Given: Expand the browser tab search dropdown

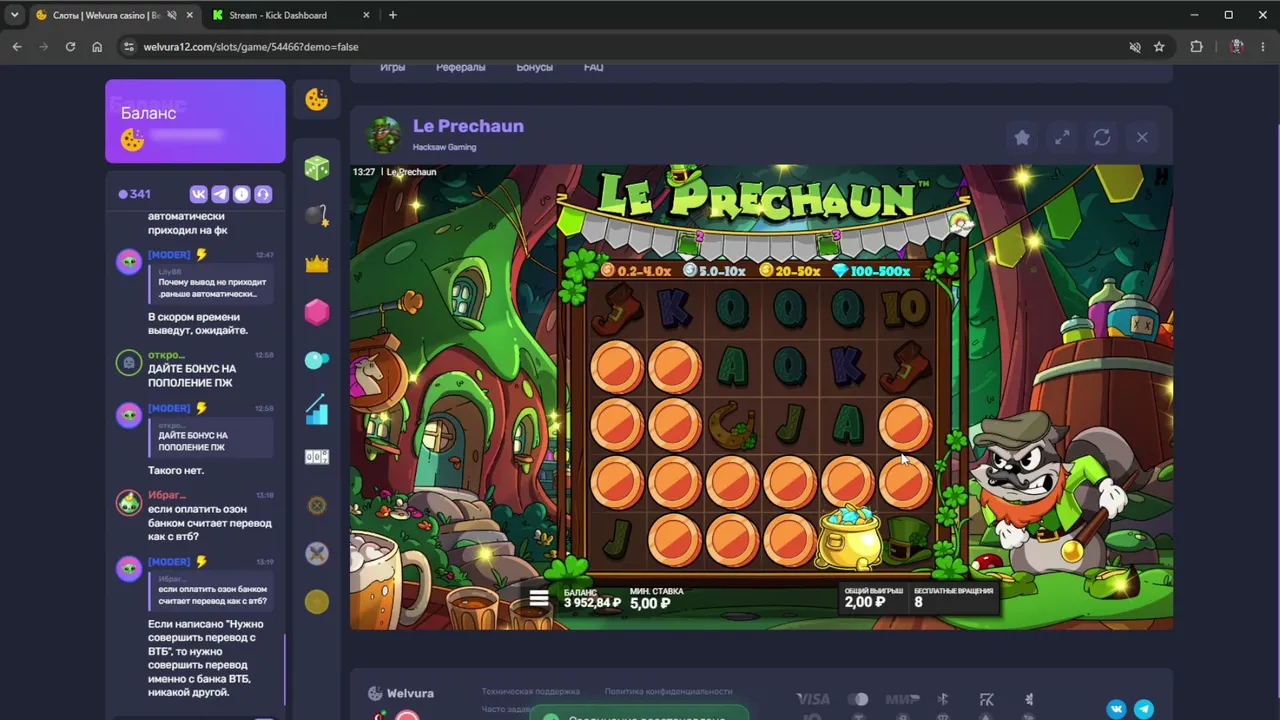Looking at the screenshot, I should tap(13, 15).
